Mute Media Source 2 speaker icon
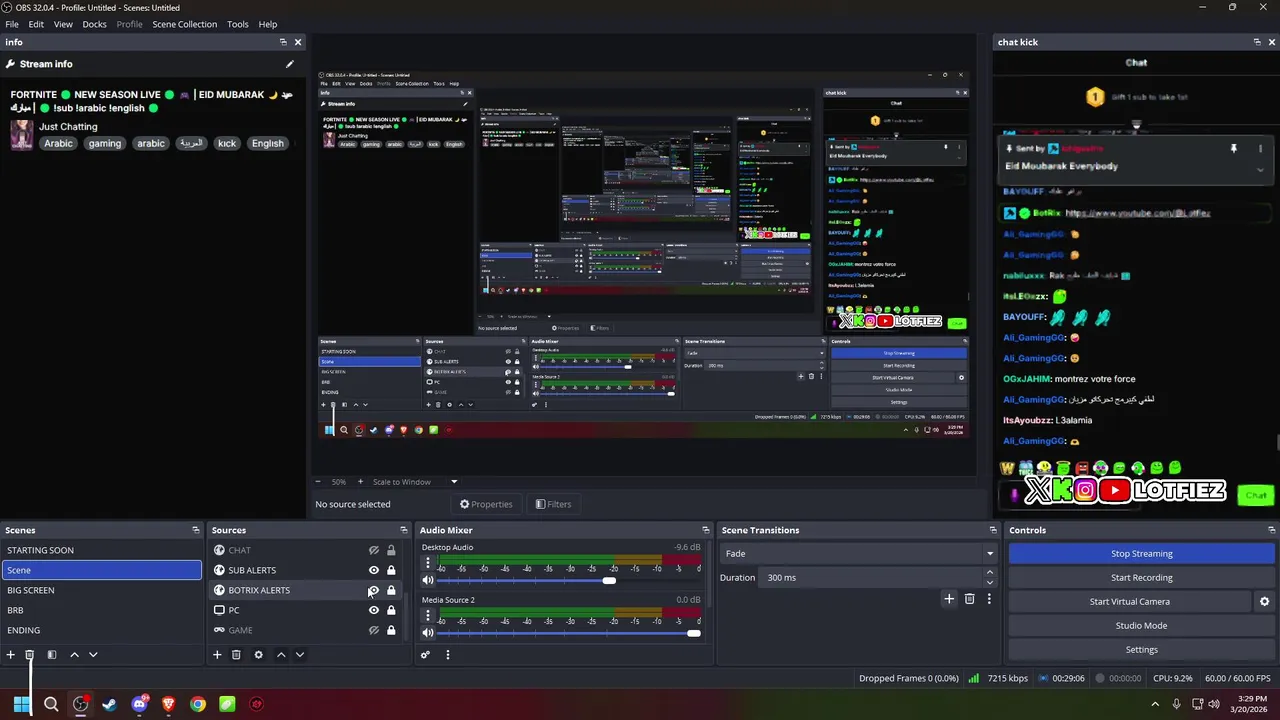 [x=428, y=633]
